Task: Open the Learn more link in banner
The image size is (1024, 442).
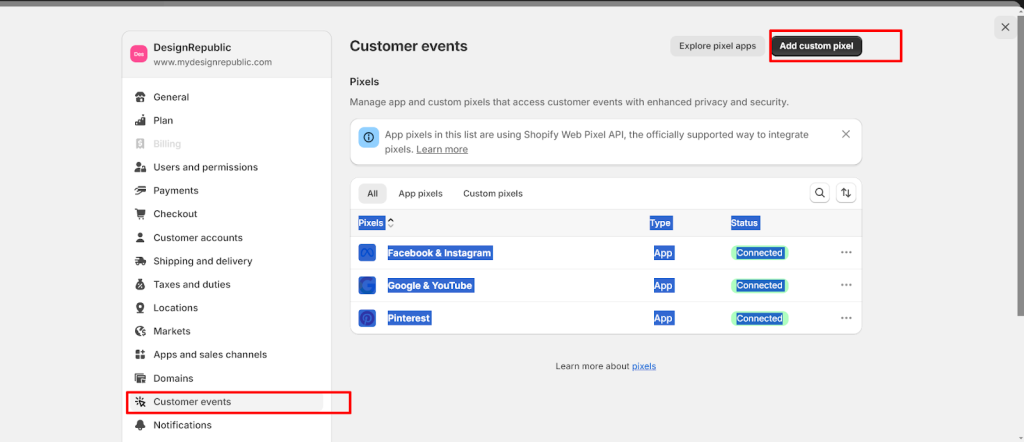Action: 442,149
